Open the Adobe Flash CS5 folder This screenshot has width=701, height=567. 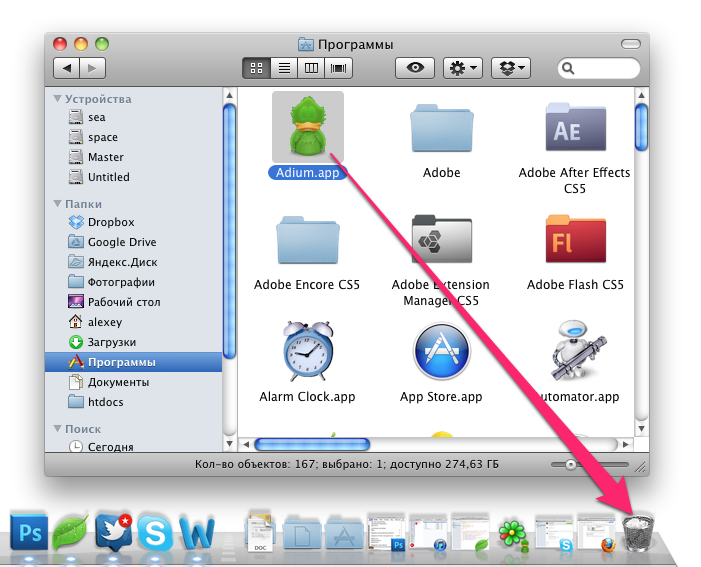click(x=576, y=239)
